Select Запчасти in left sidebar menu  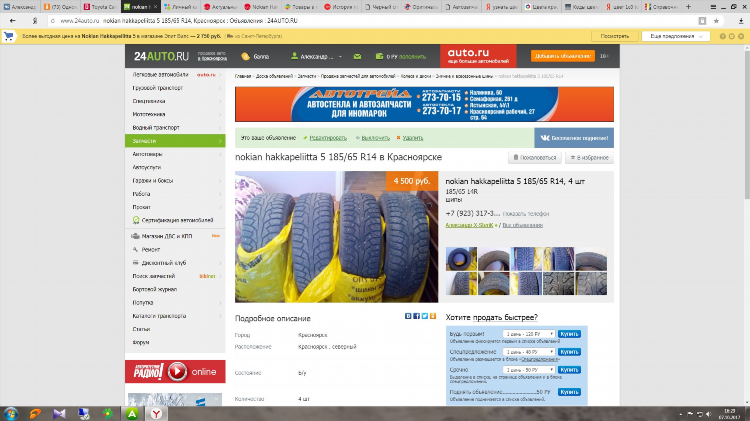click(175, 141)
